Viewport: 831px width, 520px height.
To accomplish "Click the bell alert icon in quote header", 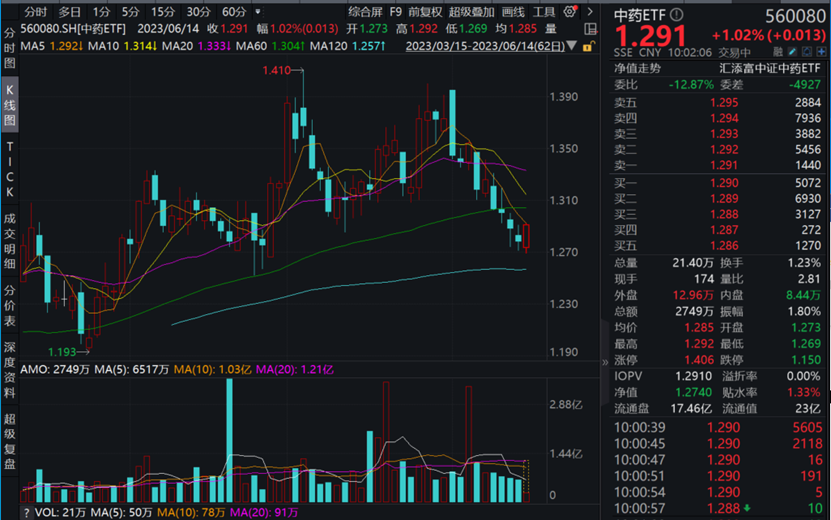I will click(x=807, y=52).
